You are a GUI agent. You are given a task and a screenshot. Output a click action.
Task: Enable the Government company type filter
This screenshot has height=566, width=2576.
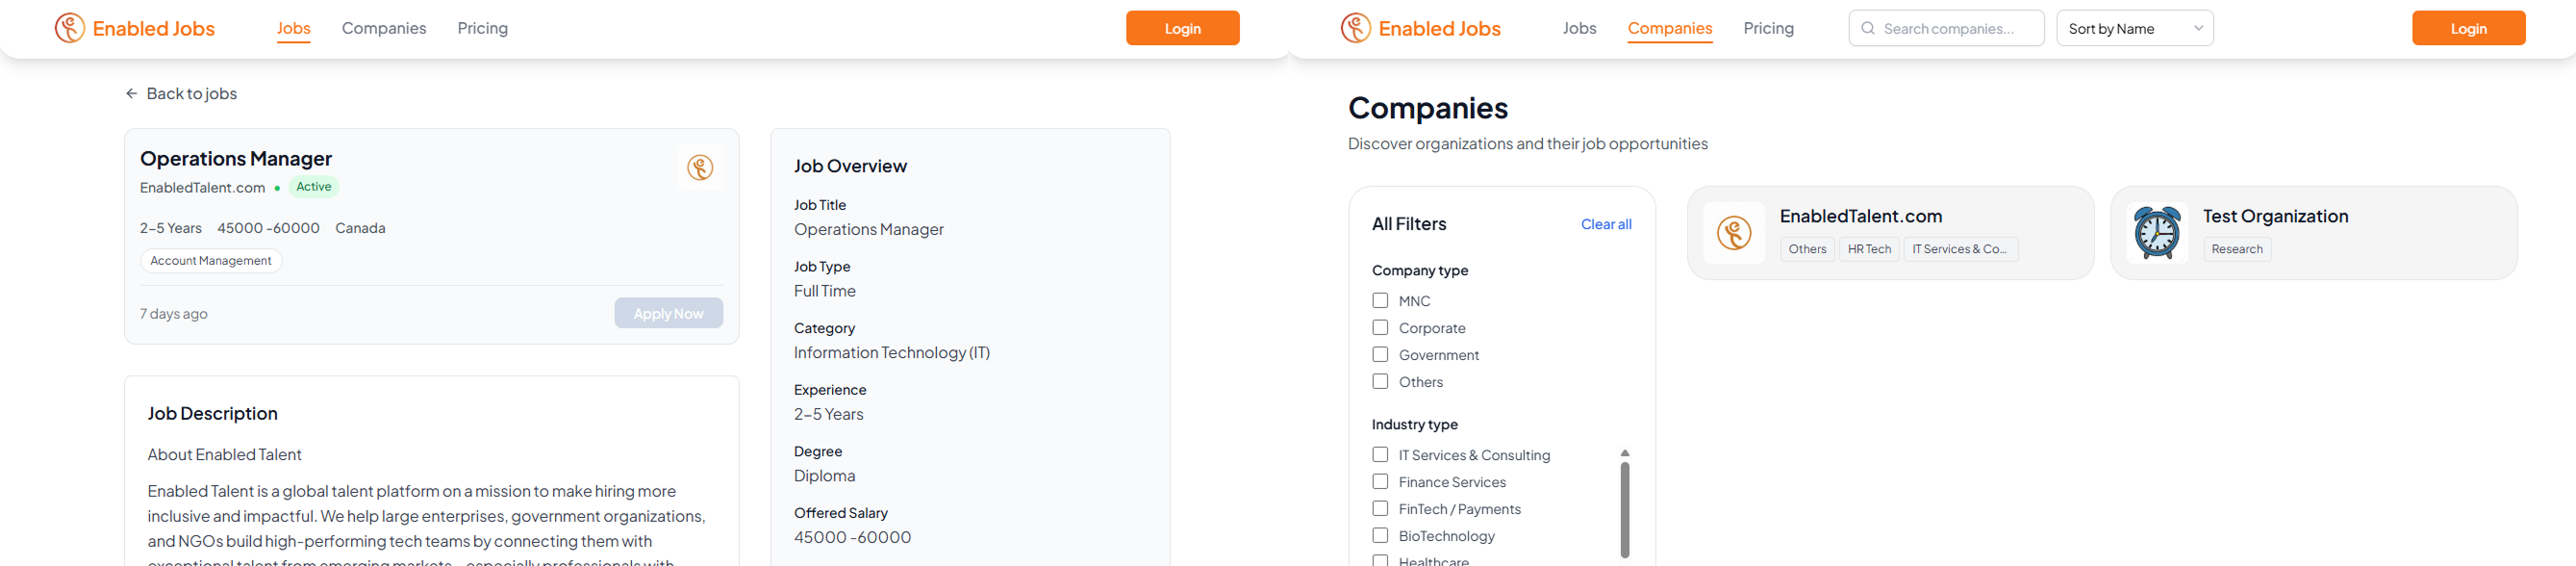point(1380,354)
